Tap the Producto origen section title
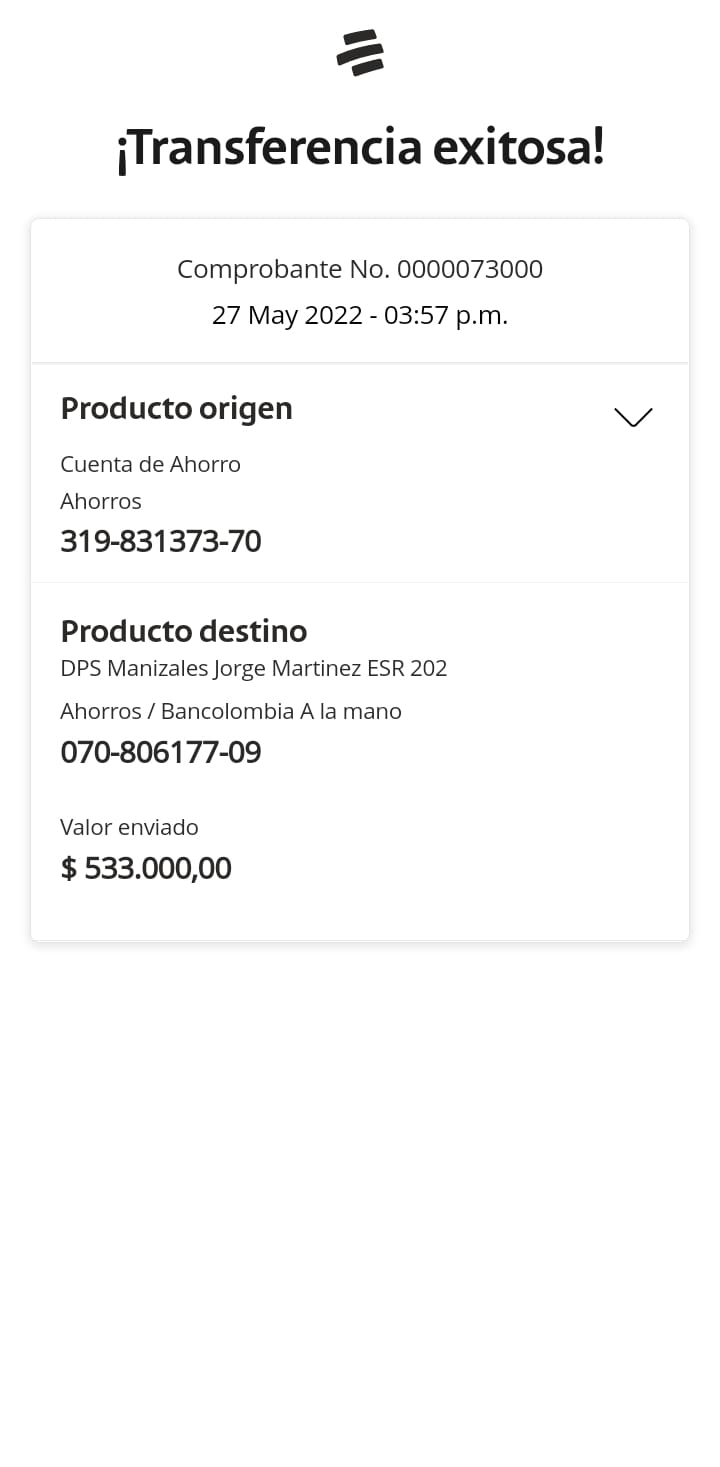The height and width of the screenshot is (1467, 720). click(176, 408)
